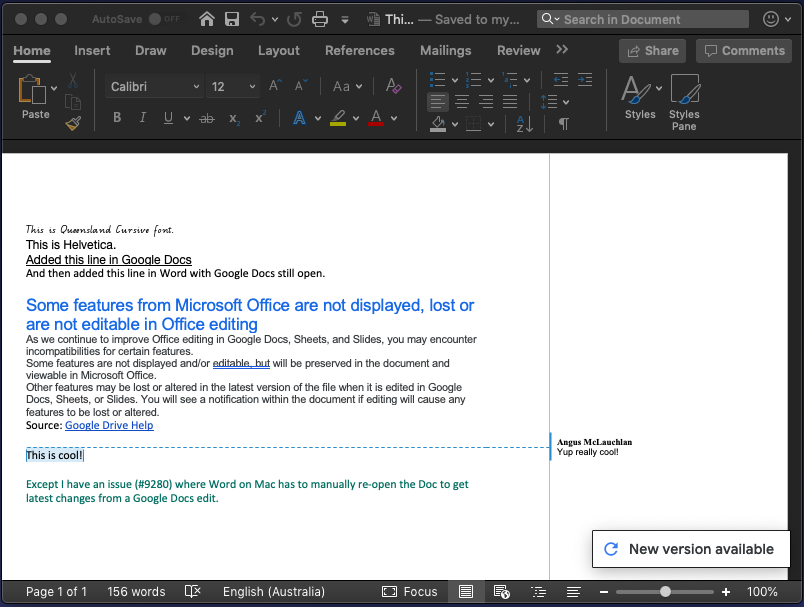Follow the Google Drive Help link
Viewport: 804px width, 607px height.
pyautogui.click(x=109, y=425)
